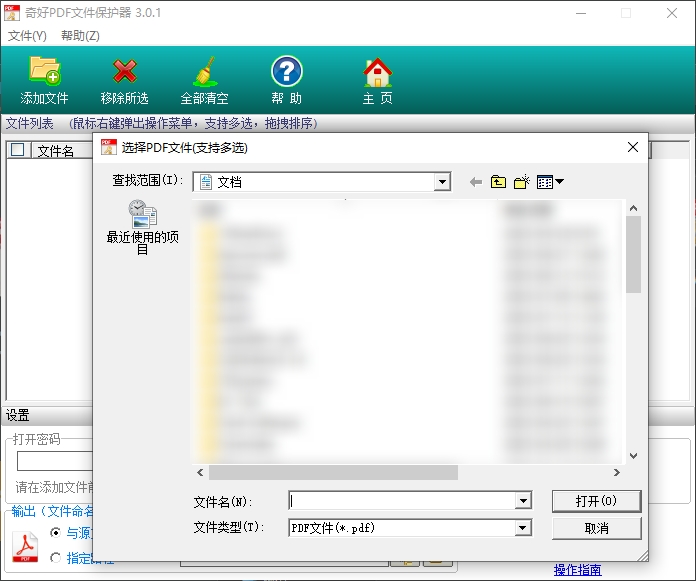Select the 指定 path radio button
This screenshot has height=581, width=696.
55,557
